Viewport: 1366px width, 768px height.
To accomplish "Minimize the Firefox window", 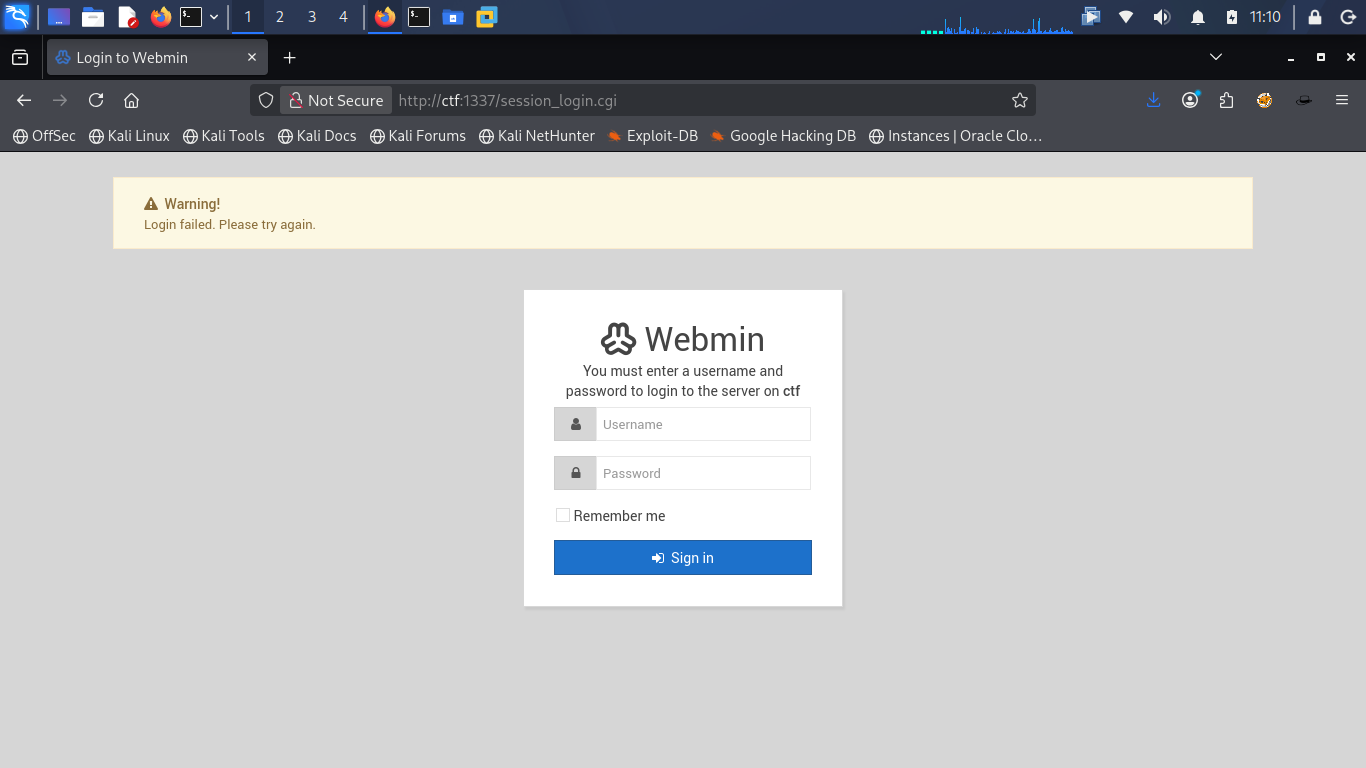I will [x=1291, y=58].
